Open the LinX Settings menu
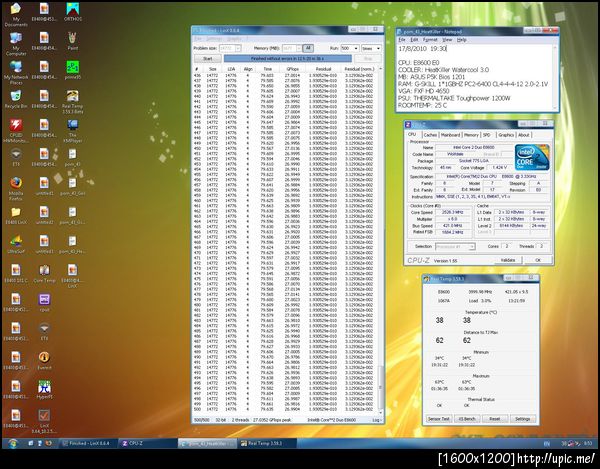This screenshot has height=469, width=600. tap(214, 39)
